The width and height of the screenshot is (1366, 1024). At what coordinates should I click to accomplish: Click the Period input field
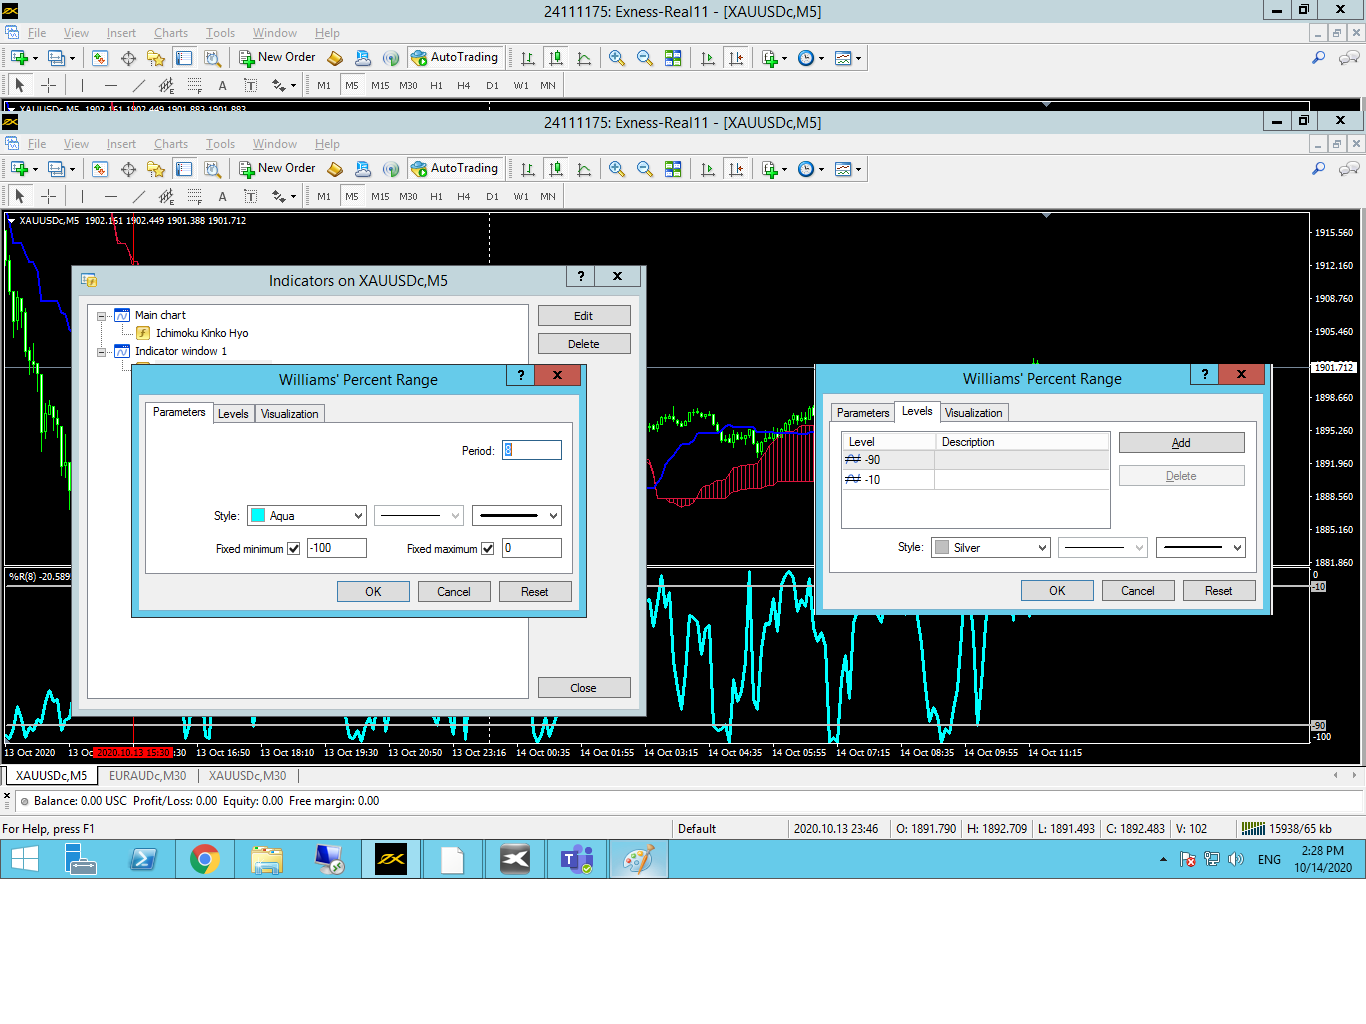[x=532, y=451]
